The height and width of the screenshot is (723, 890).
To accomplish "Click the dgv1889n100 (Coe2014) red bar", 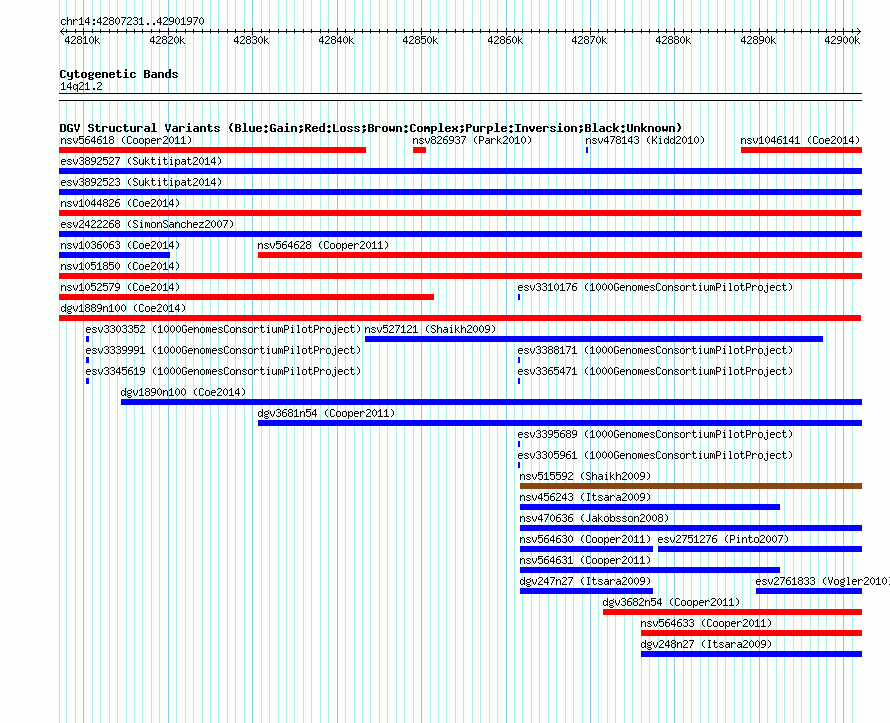I will [460, 318].
